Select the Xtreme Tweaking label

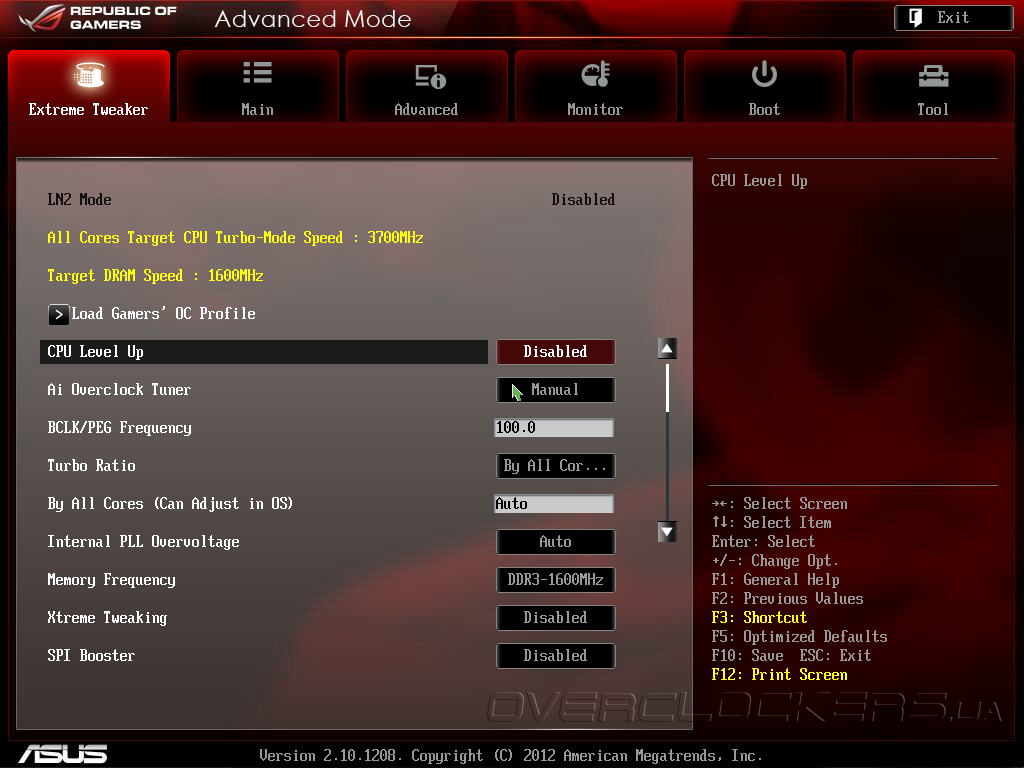tap(107, 618)
